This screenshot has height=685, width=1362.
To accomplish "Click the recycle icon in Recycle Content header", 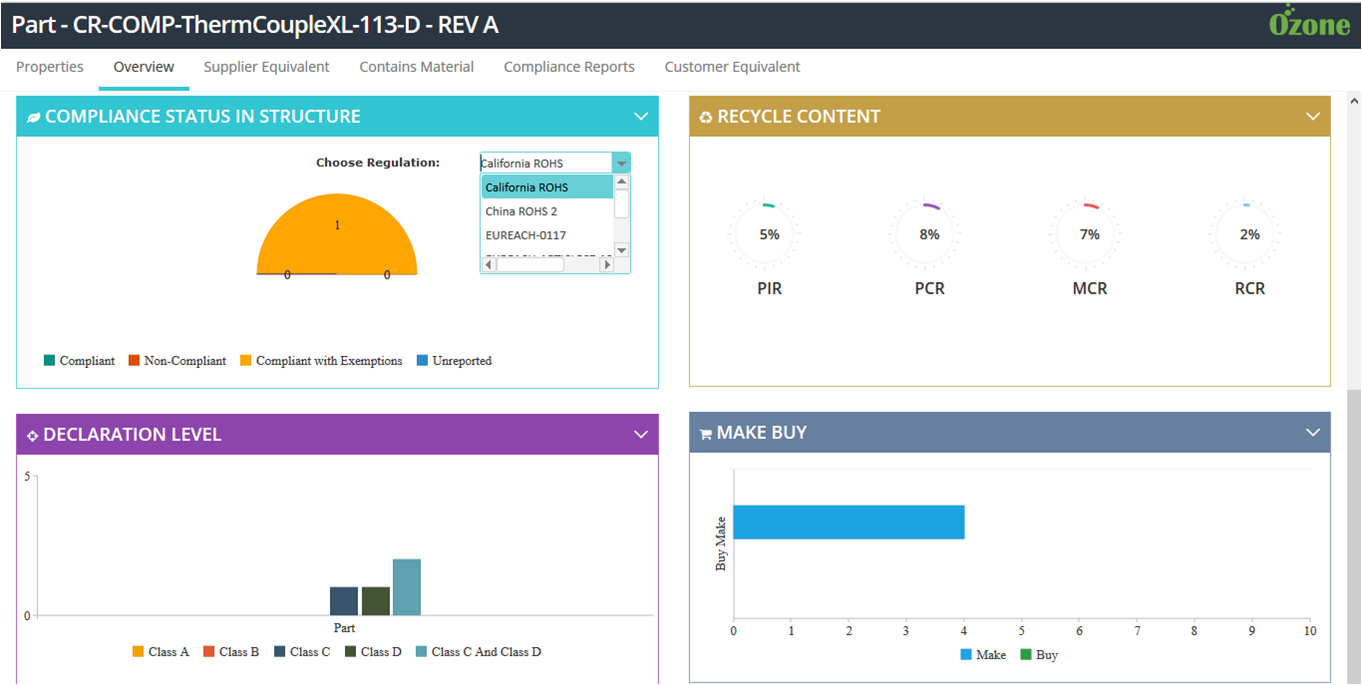I will [706, 117].
